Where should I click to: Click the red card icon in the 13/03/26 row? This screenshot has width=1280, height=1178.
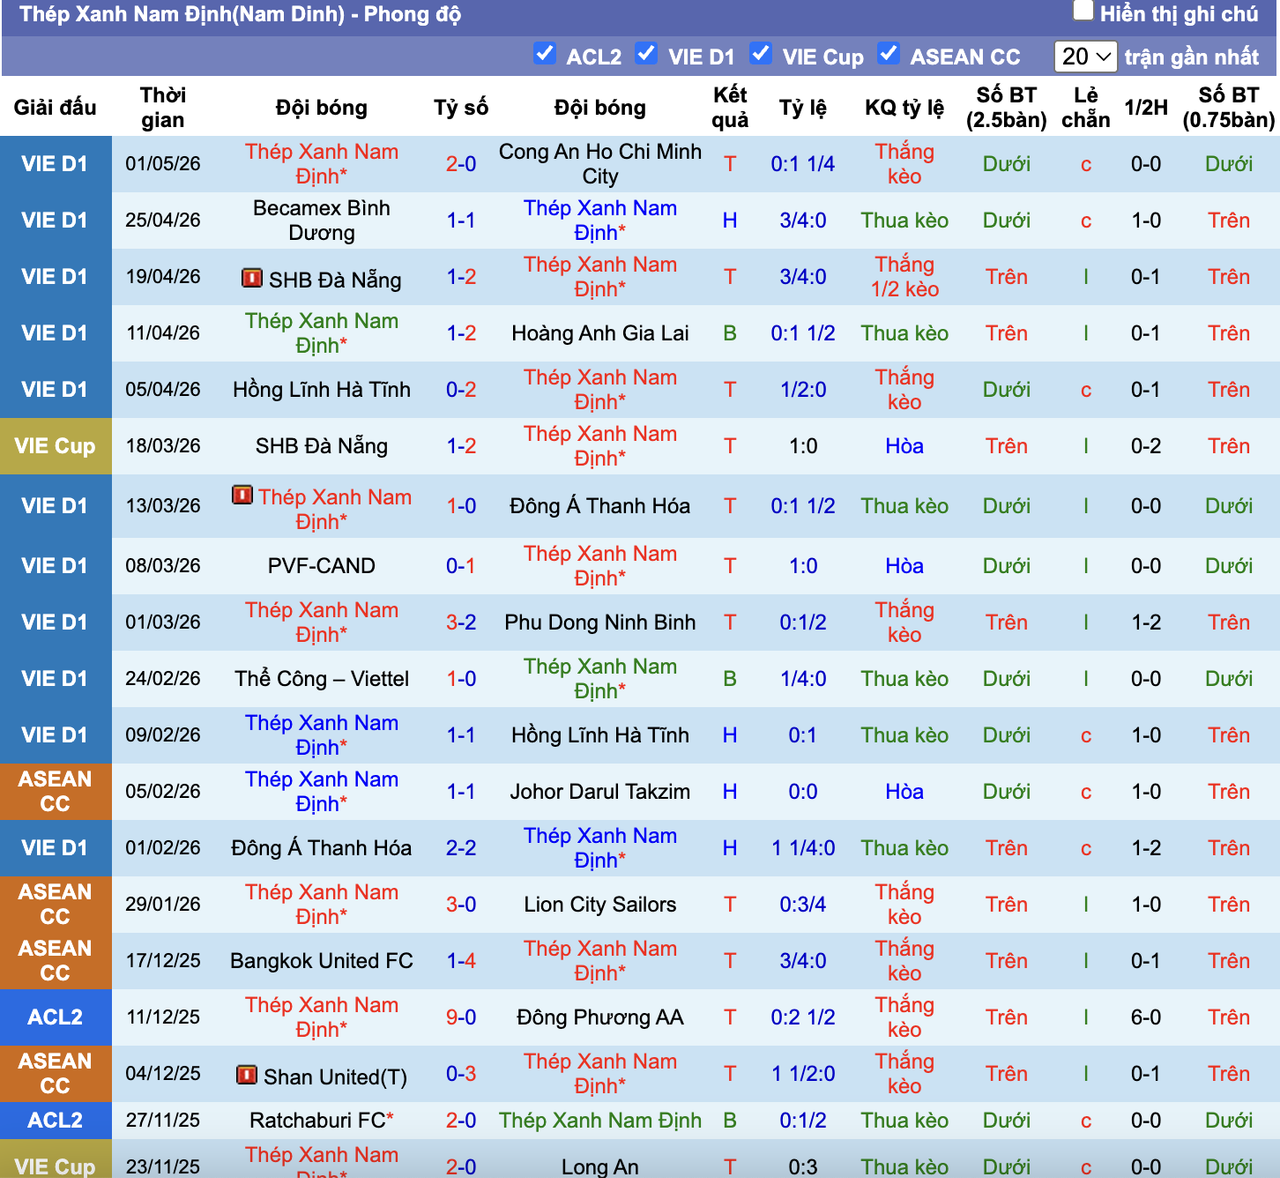(x=242, y=495)
